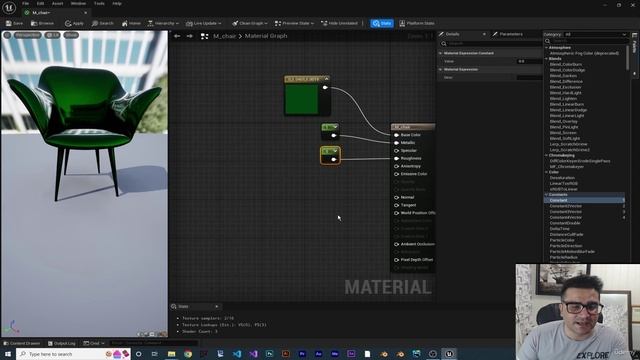Click the Platform Stats button

click(417, 23)
